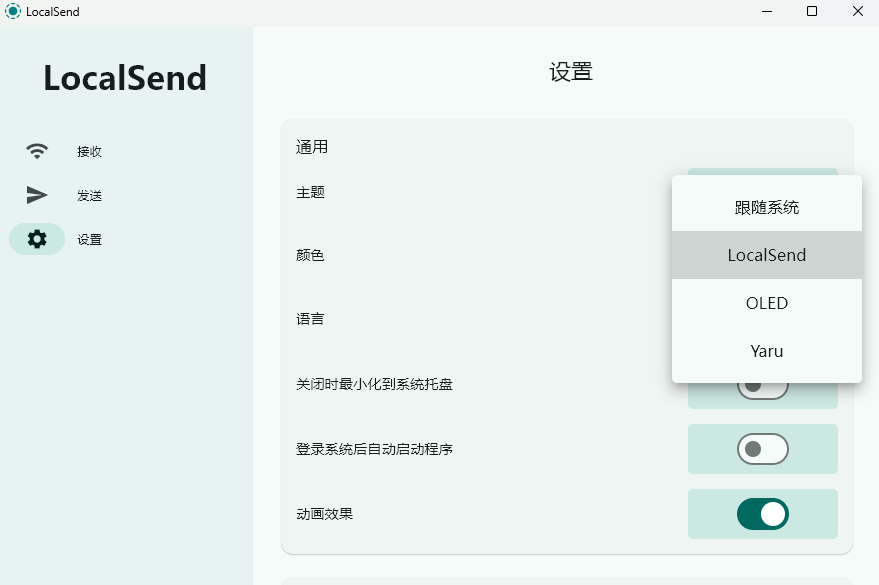Viewport: 879px width, 585px height.
Task: Open the 接收 tab label
Action: click(x=90, y=152)
